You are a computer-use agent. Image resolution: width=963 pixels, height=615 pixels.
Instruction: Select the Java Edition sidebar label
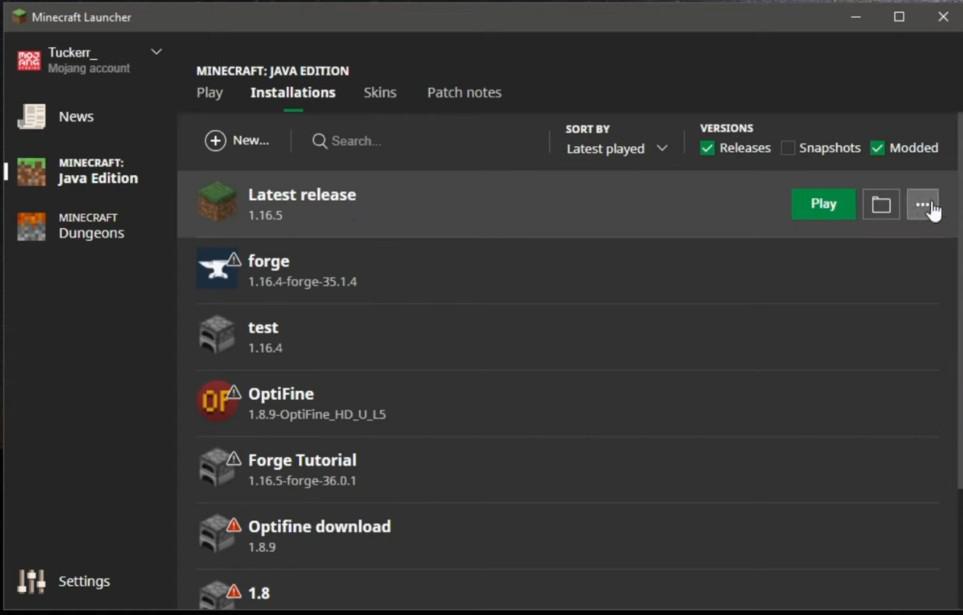point(98,178)
